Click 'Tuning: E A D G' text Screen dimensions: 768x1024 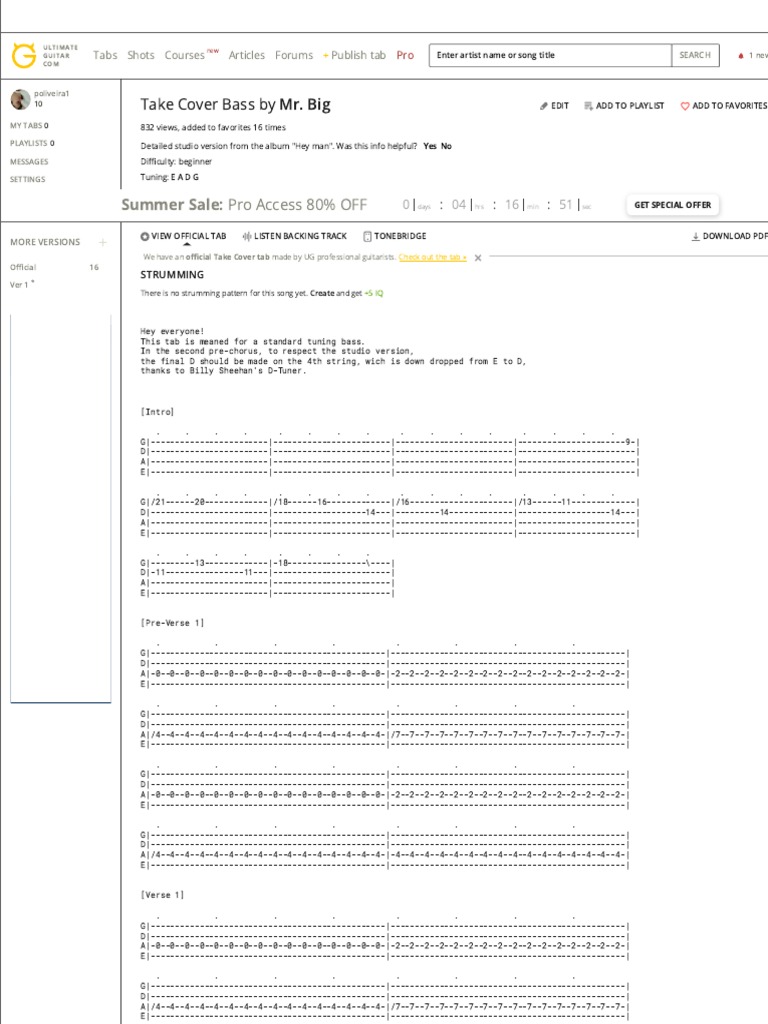169,177
